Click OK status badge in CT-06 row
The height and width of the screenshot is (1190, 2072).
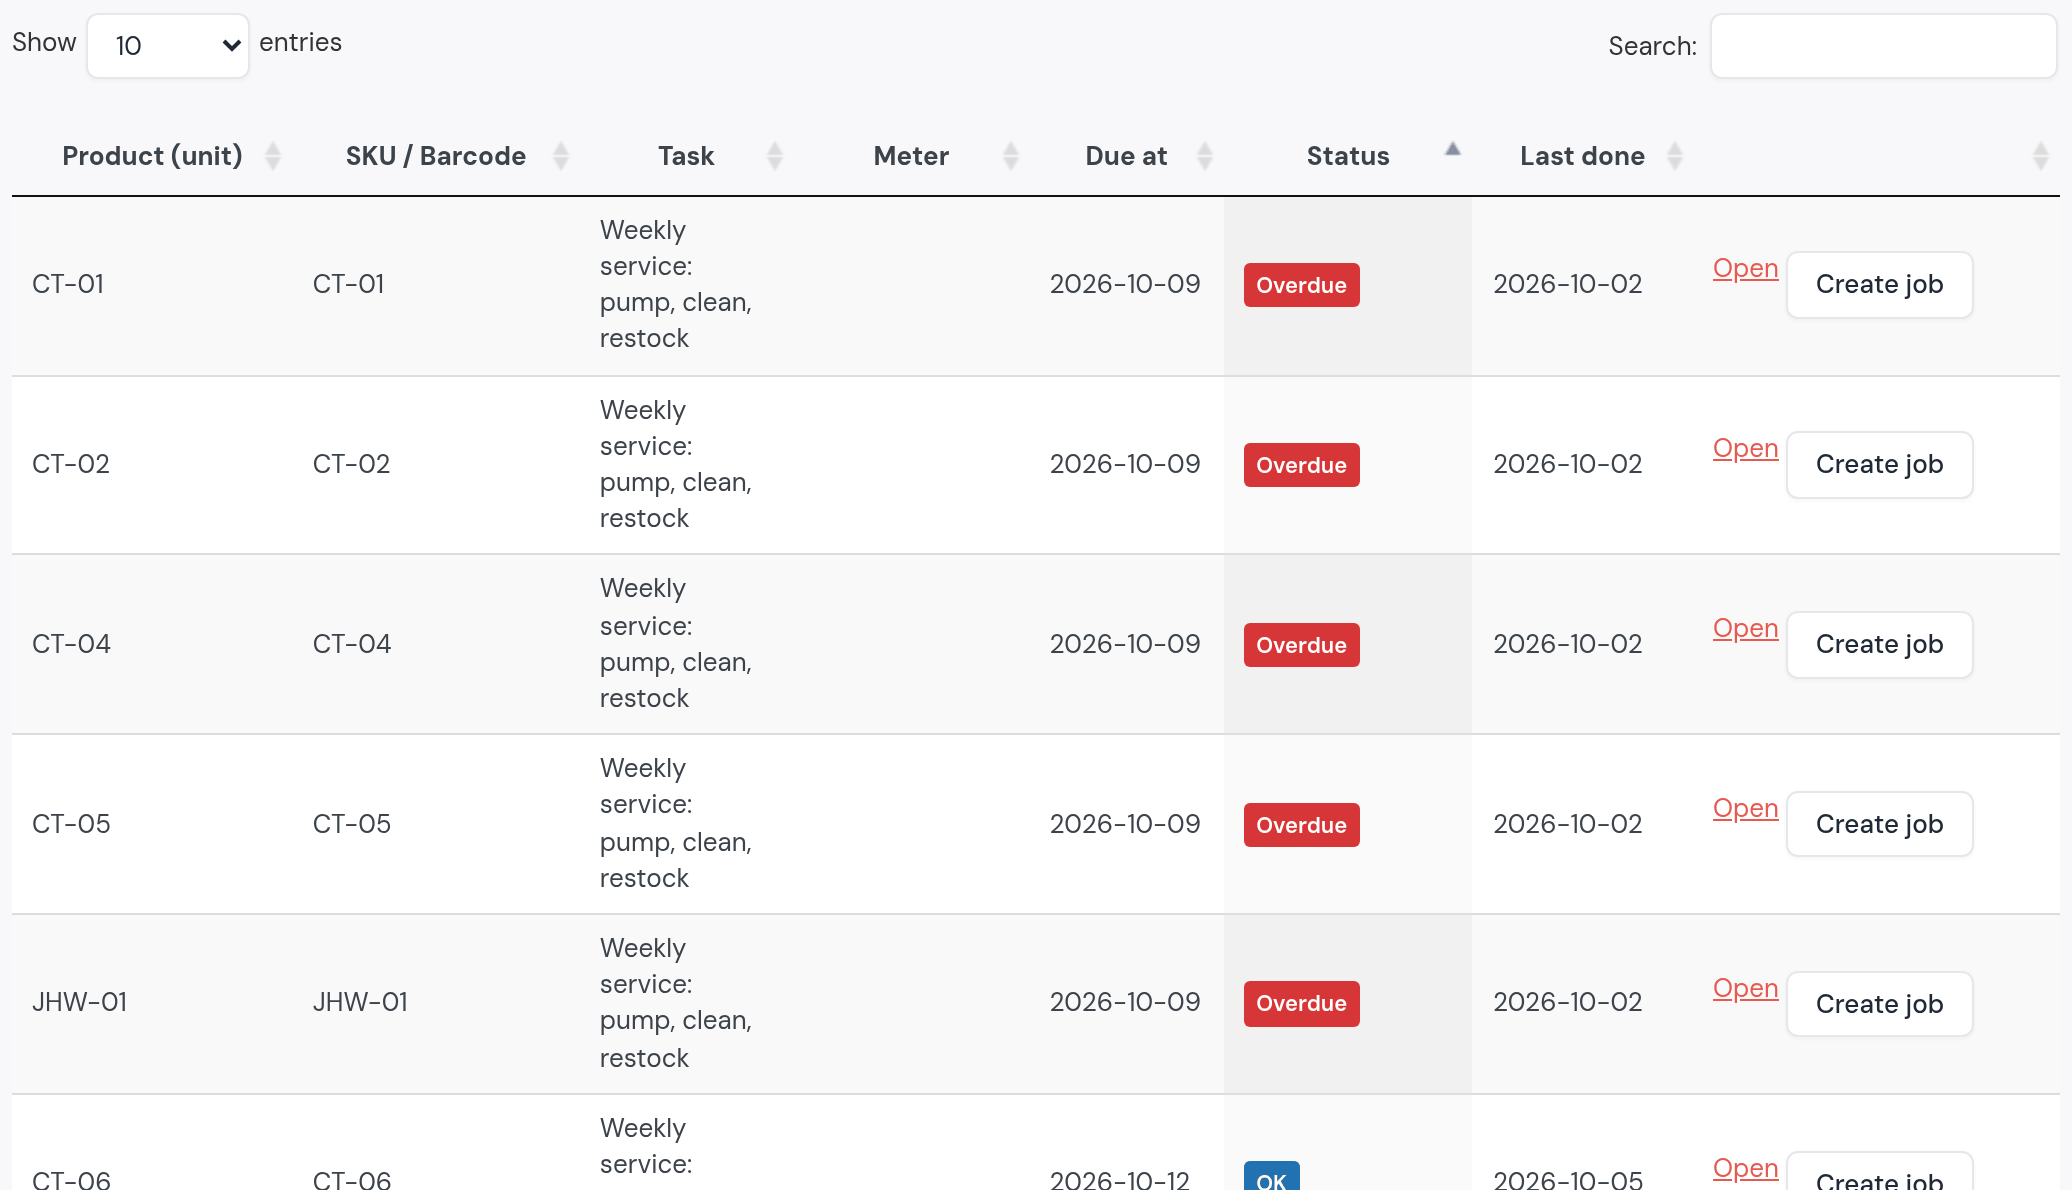(x=1271, y=1176)
